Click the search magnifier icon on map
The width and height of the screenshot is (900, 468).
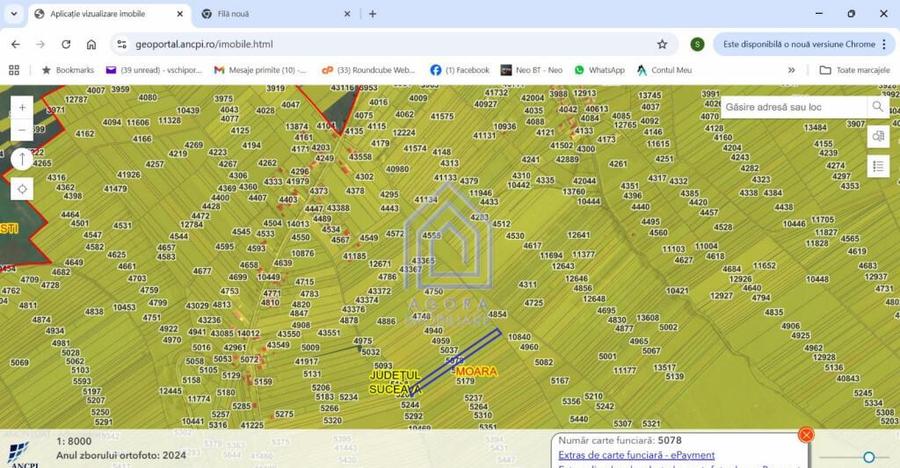(877, 107)
